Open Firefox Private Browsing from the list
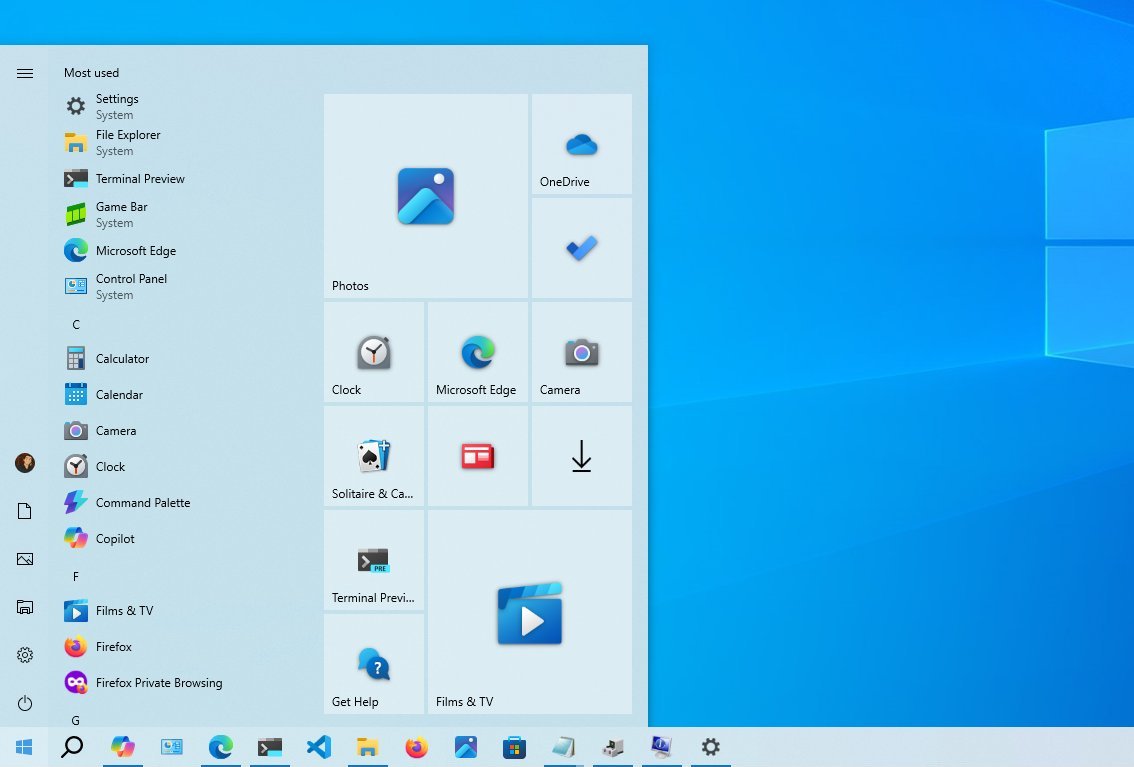Viewport: 1134px width, 767px height. [184, 682]
